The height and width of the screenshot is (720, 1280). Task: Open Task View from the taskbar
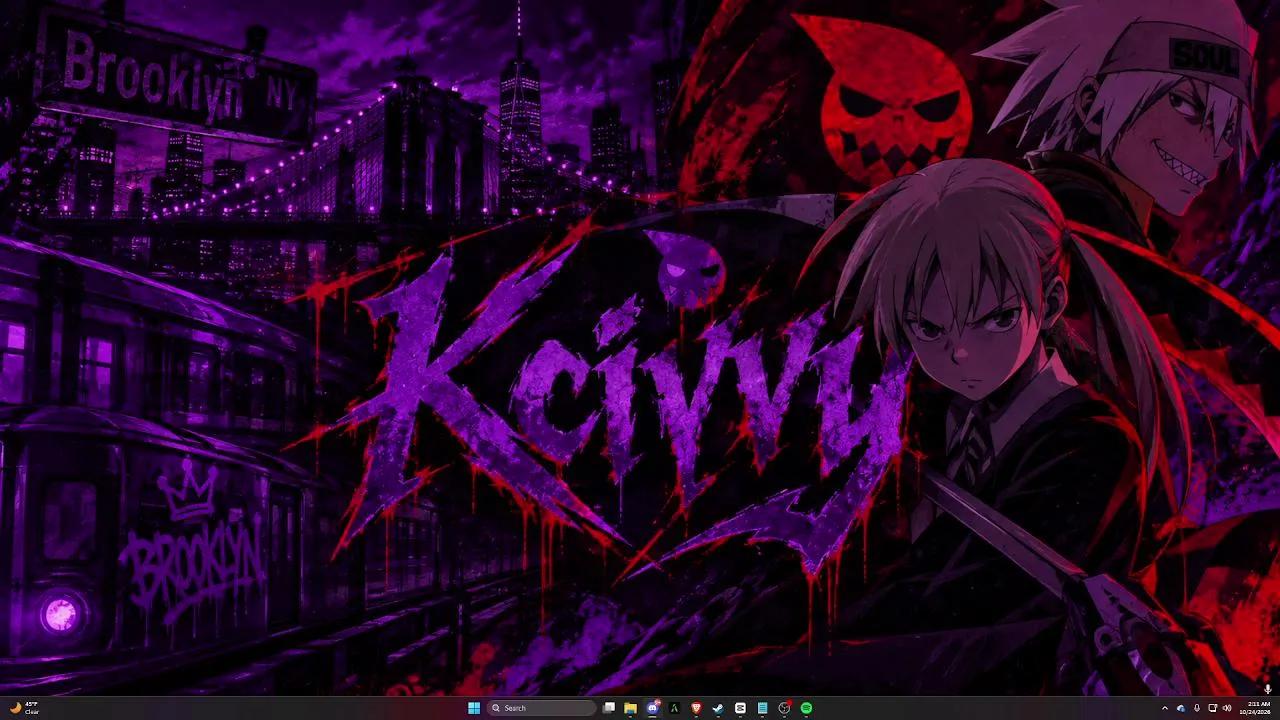point(609,708)
